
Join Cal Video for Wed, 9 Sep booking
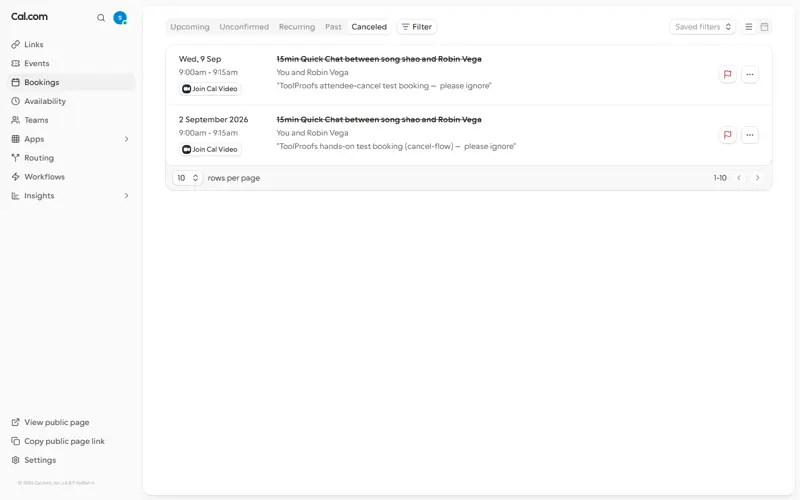[210, 89]
